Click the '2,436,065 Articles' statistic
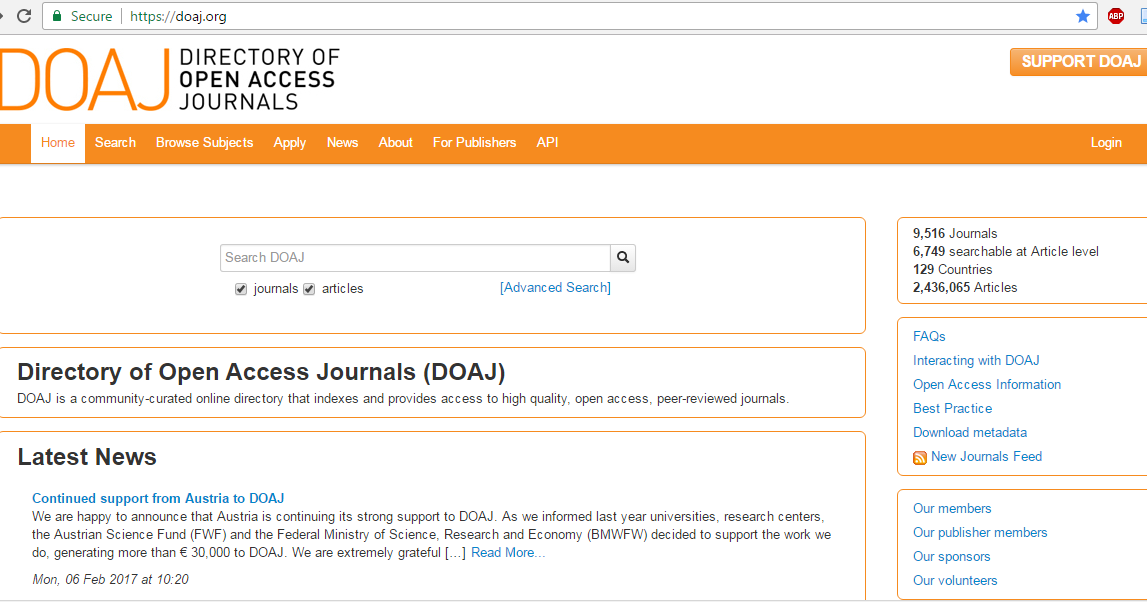This screenshot has height=602, width=1147. [x=965, y=287]
